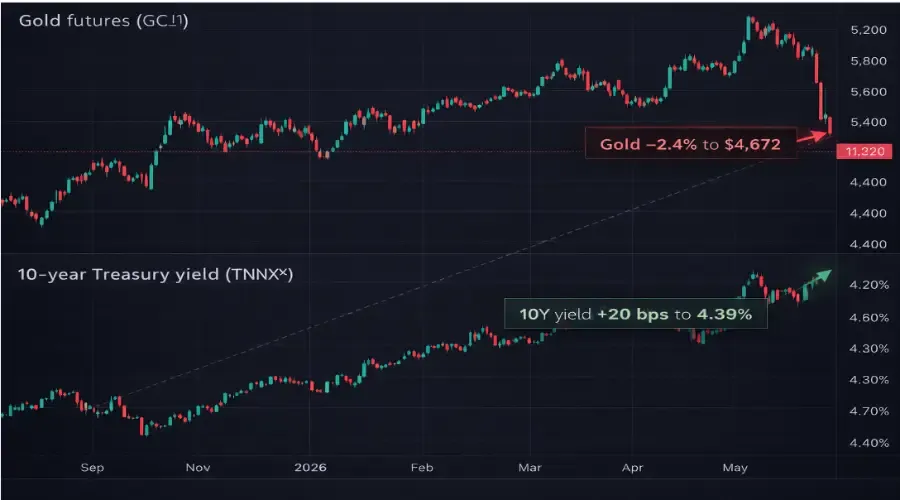Screen dimensions: 900x500
Task: Click the May label on the time axis
Action: tap(735, 467)
